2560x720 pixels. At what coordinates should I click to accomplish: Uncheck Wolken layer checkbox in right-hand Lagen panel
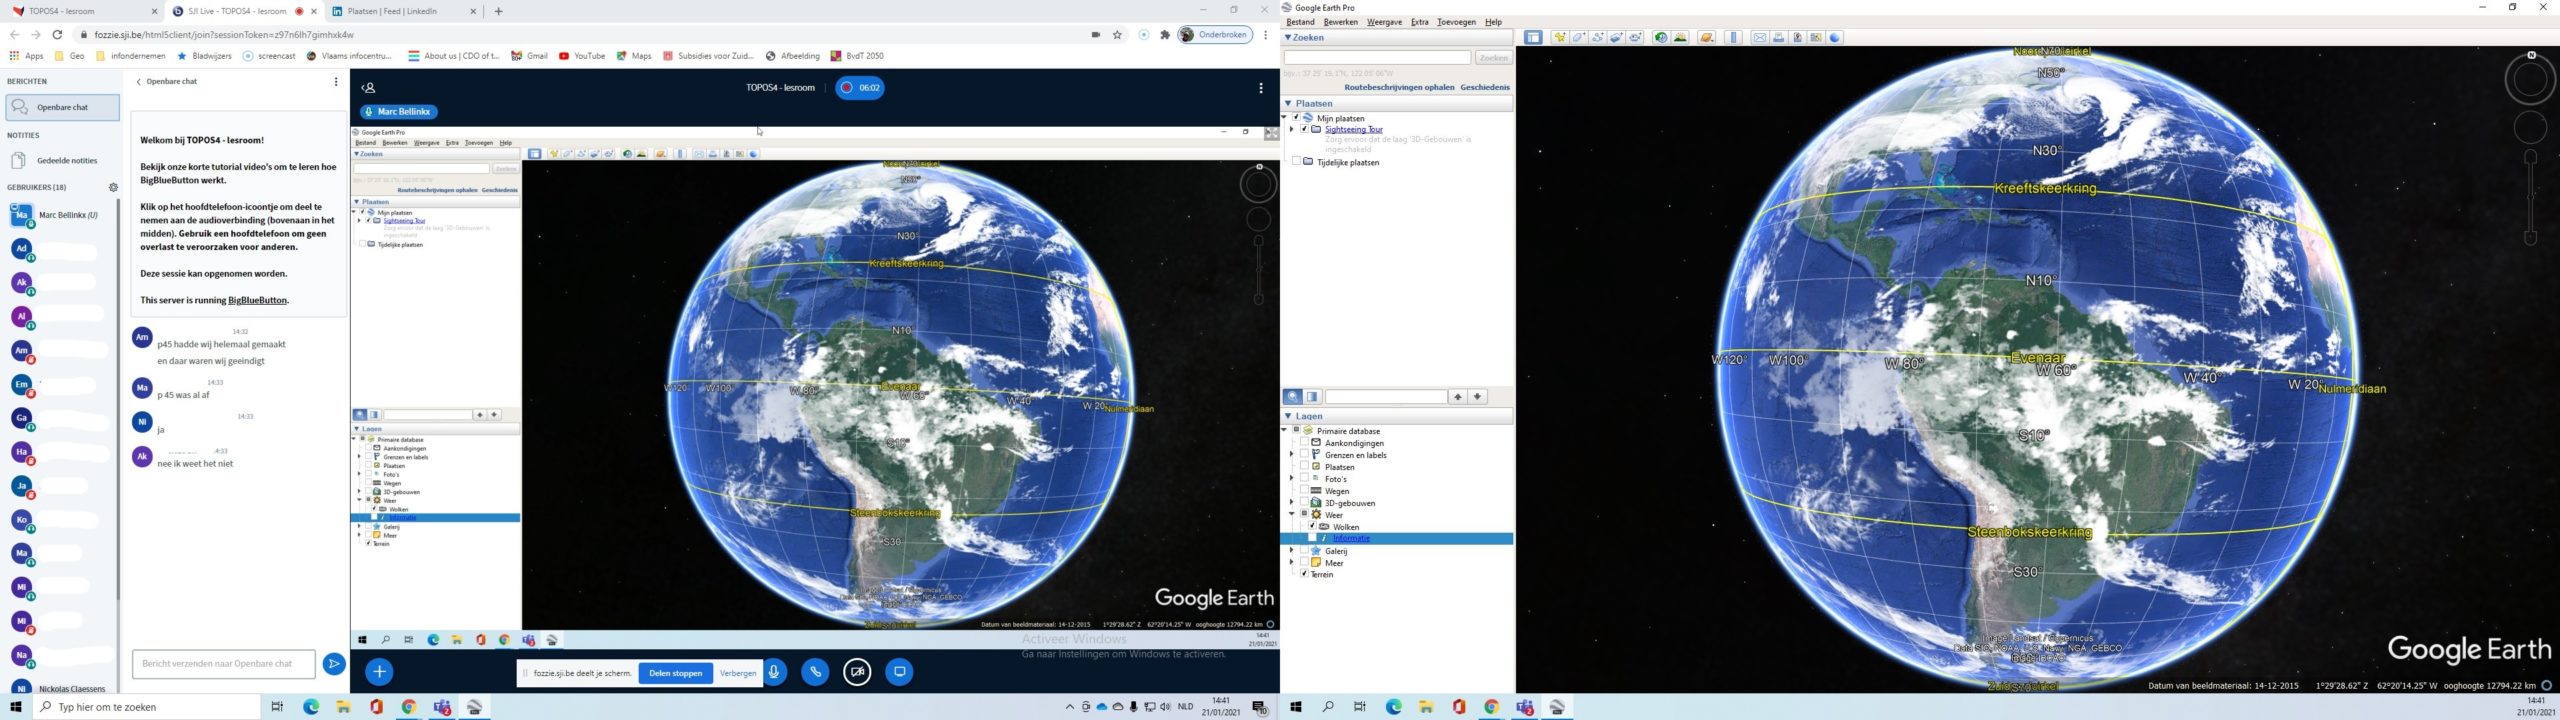pyautogui.click(x=1312, y=526)
